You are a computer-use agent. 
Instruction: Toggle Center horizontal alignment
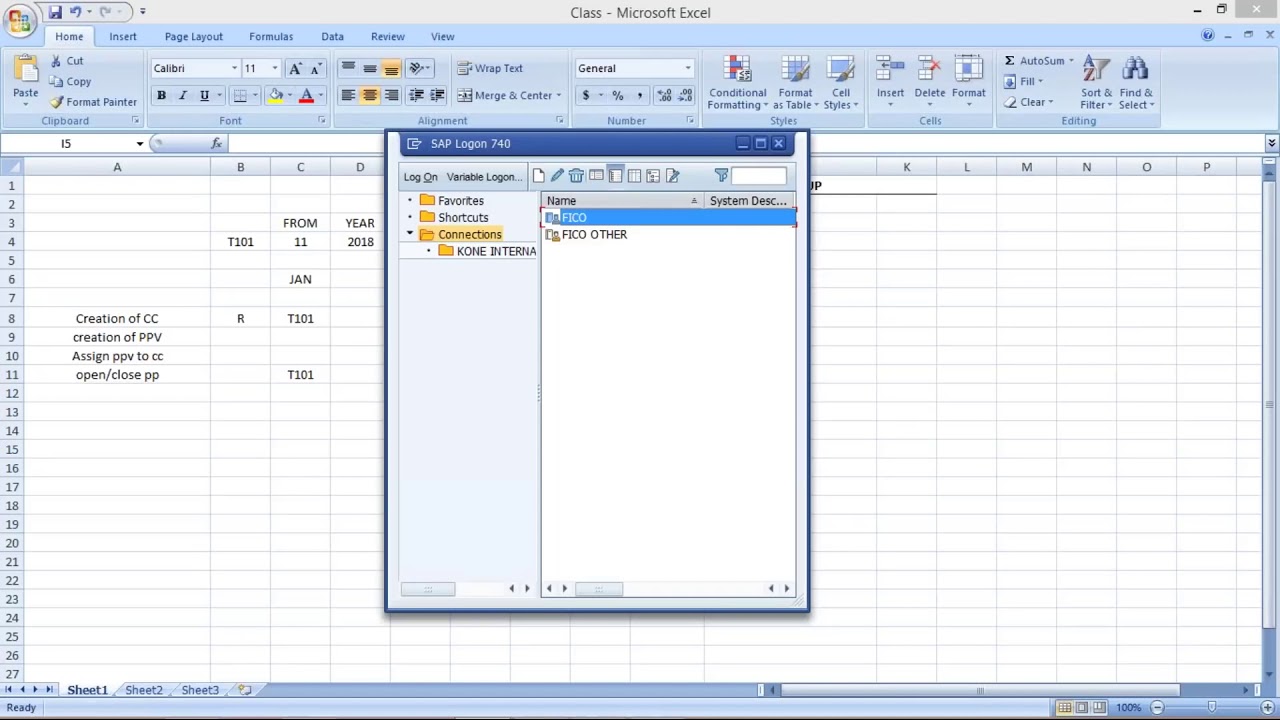pyautogui.click(x=370, y=95)
